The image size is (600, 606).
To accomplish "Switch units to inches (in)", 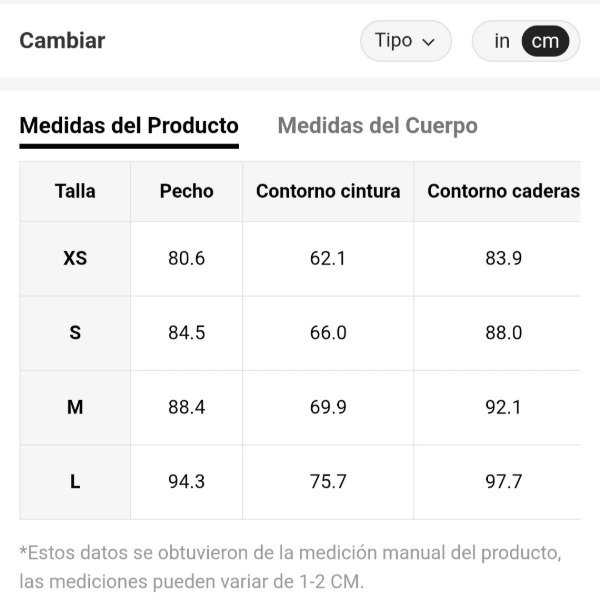I will 502,41.
